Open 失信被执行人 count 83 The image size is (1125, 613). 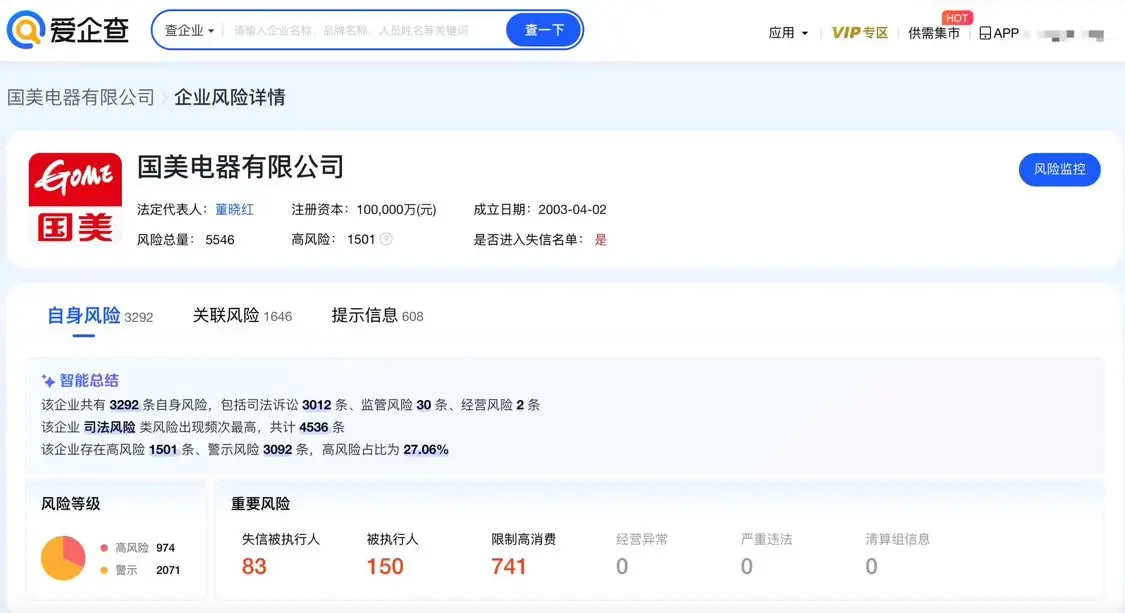(x=254, y=566)
